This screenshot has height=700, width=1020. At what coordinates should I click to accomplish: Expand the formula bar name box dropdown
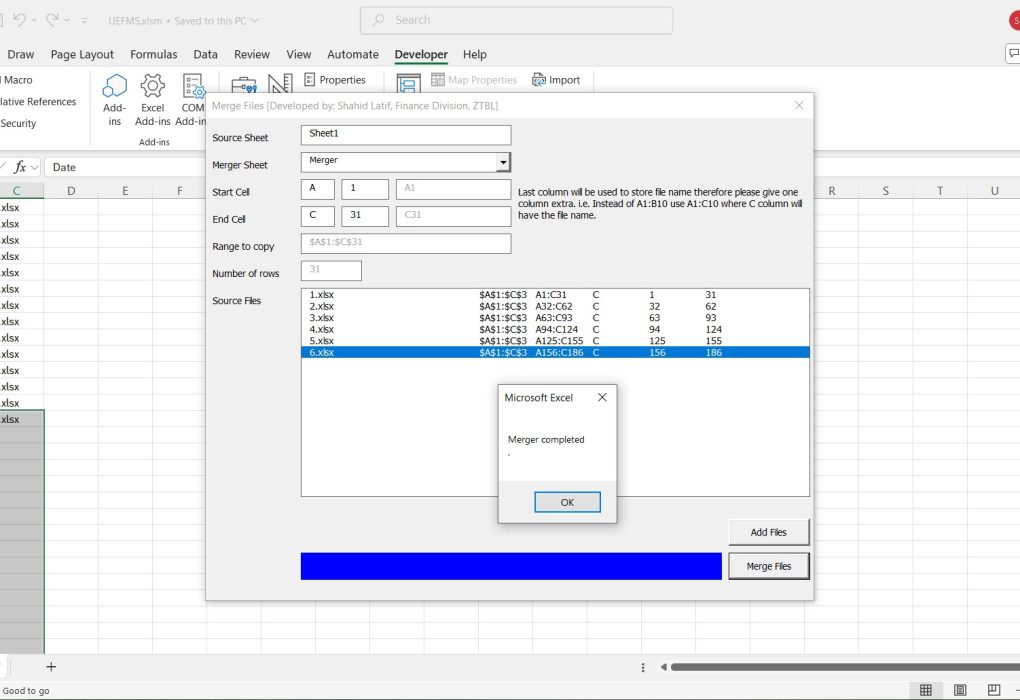pyautogui.click(x=35, y=167)
